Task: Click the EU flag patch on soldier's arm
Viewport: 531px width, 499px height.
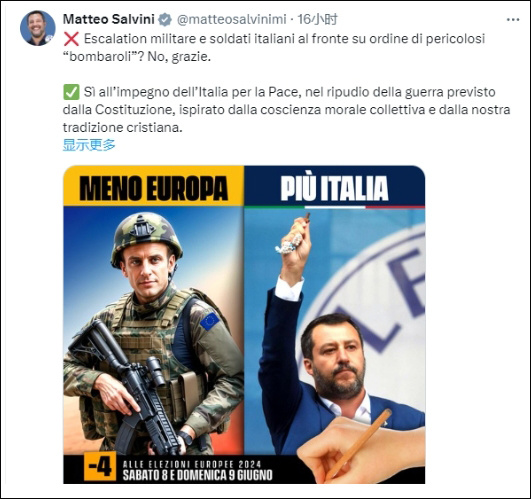Action: pyautogui.click(x=210, y=321)
